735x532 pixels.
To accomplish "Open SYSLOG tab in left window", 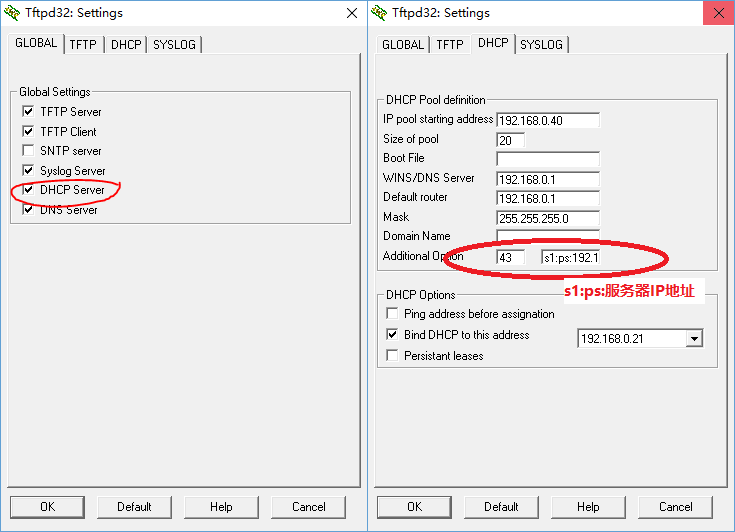I will point(174,45).
